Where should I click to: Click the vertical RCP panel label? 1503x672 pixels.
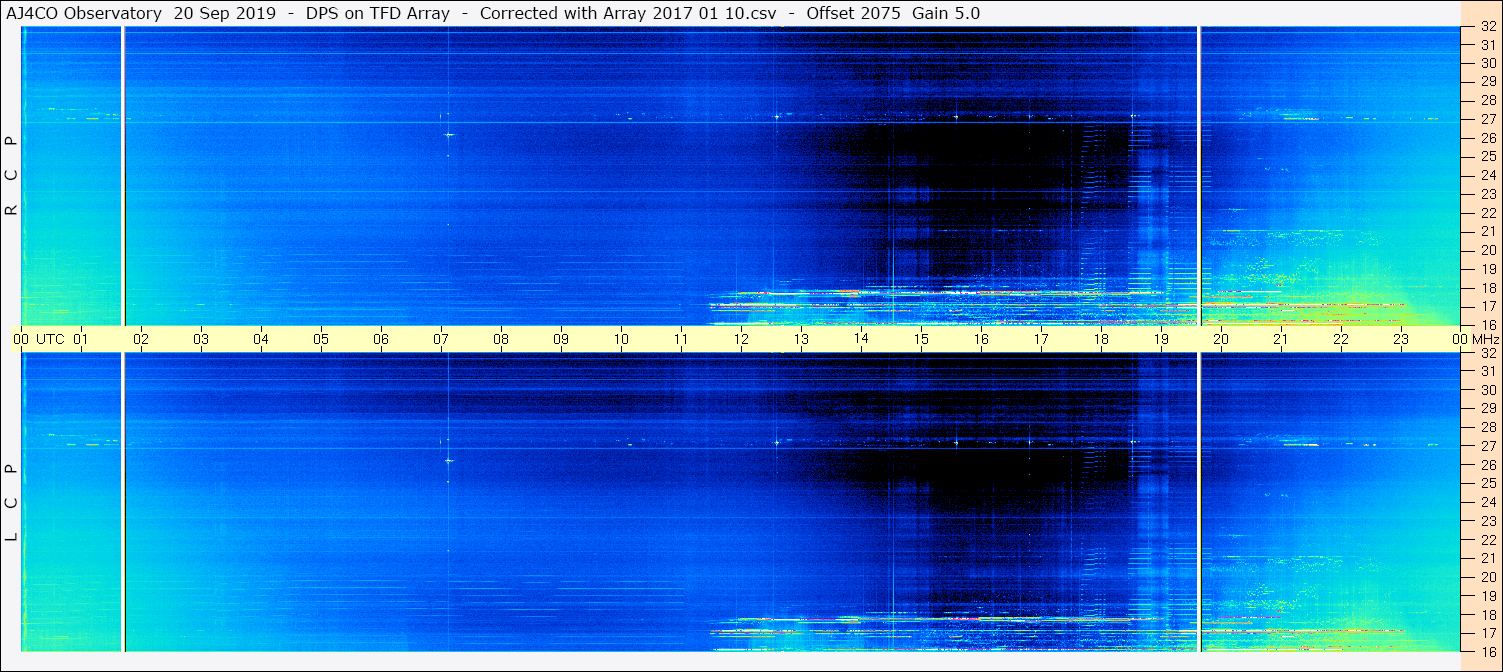[x=11, y=176]
